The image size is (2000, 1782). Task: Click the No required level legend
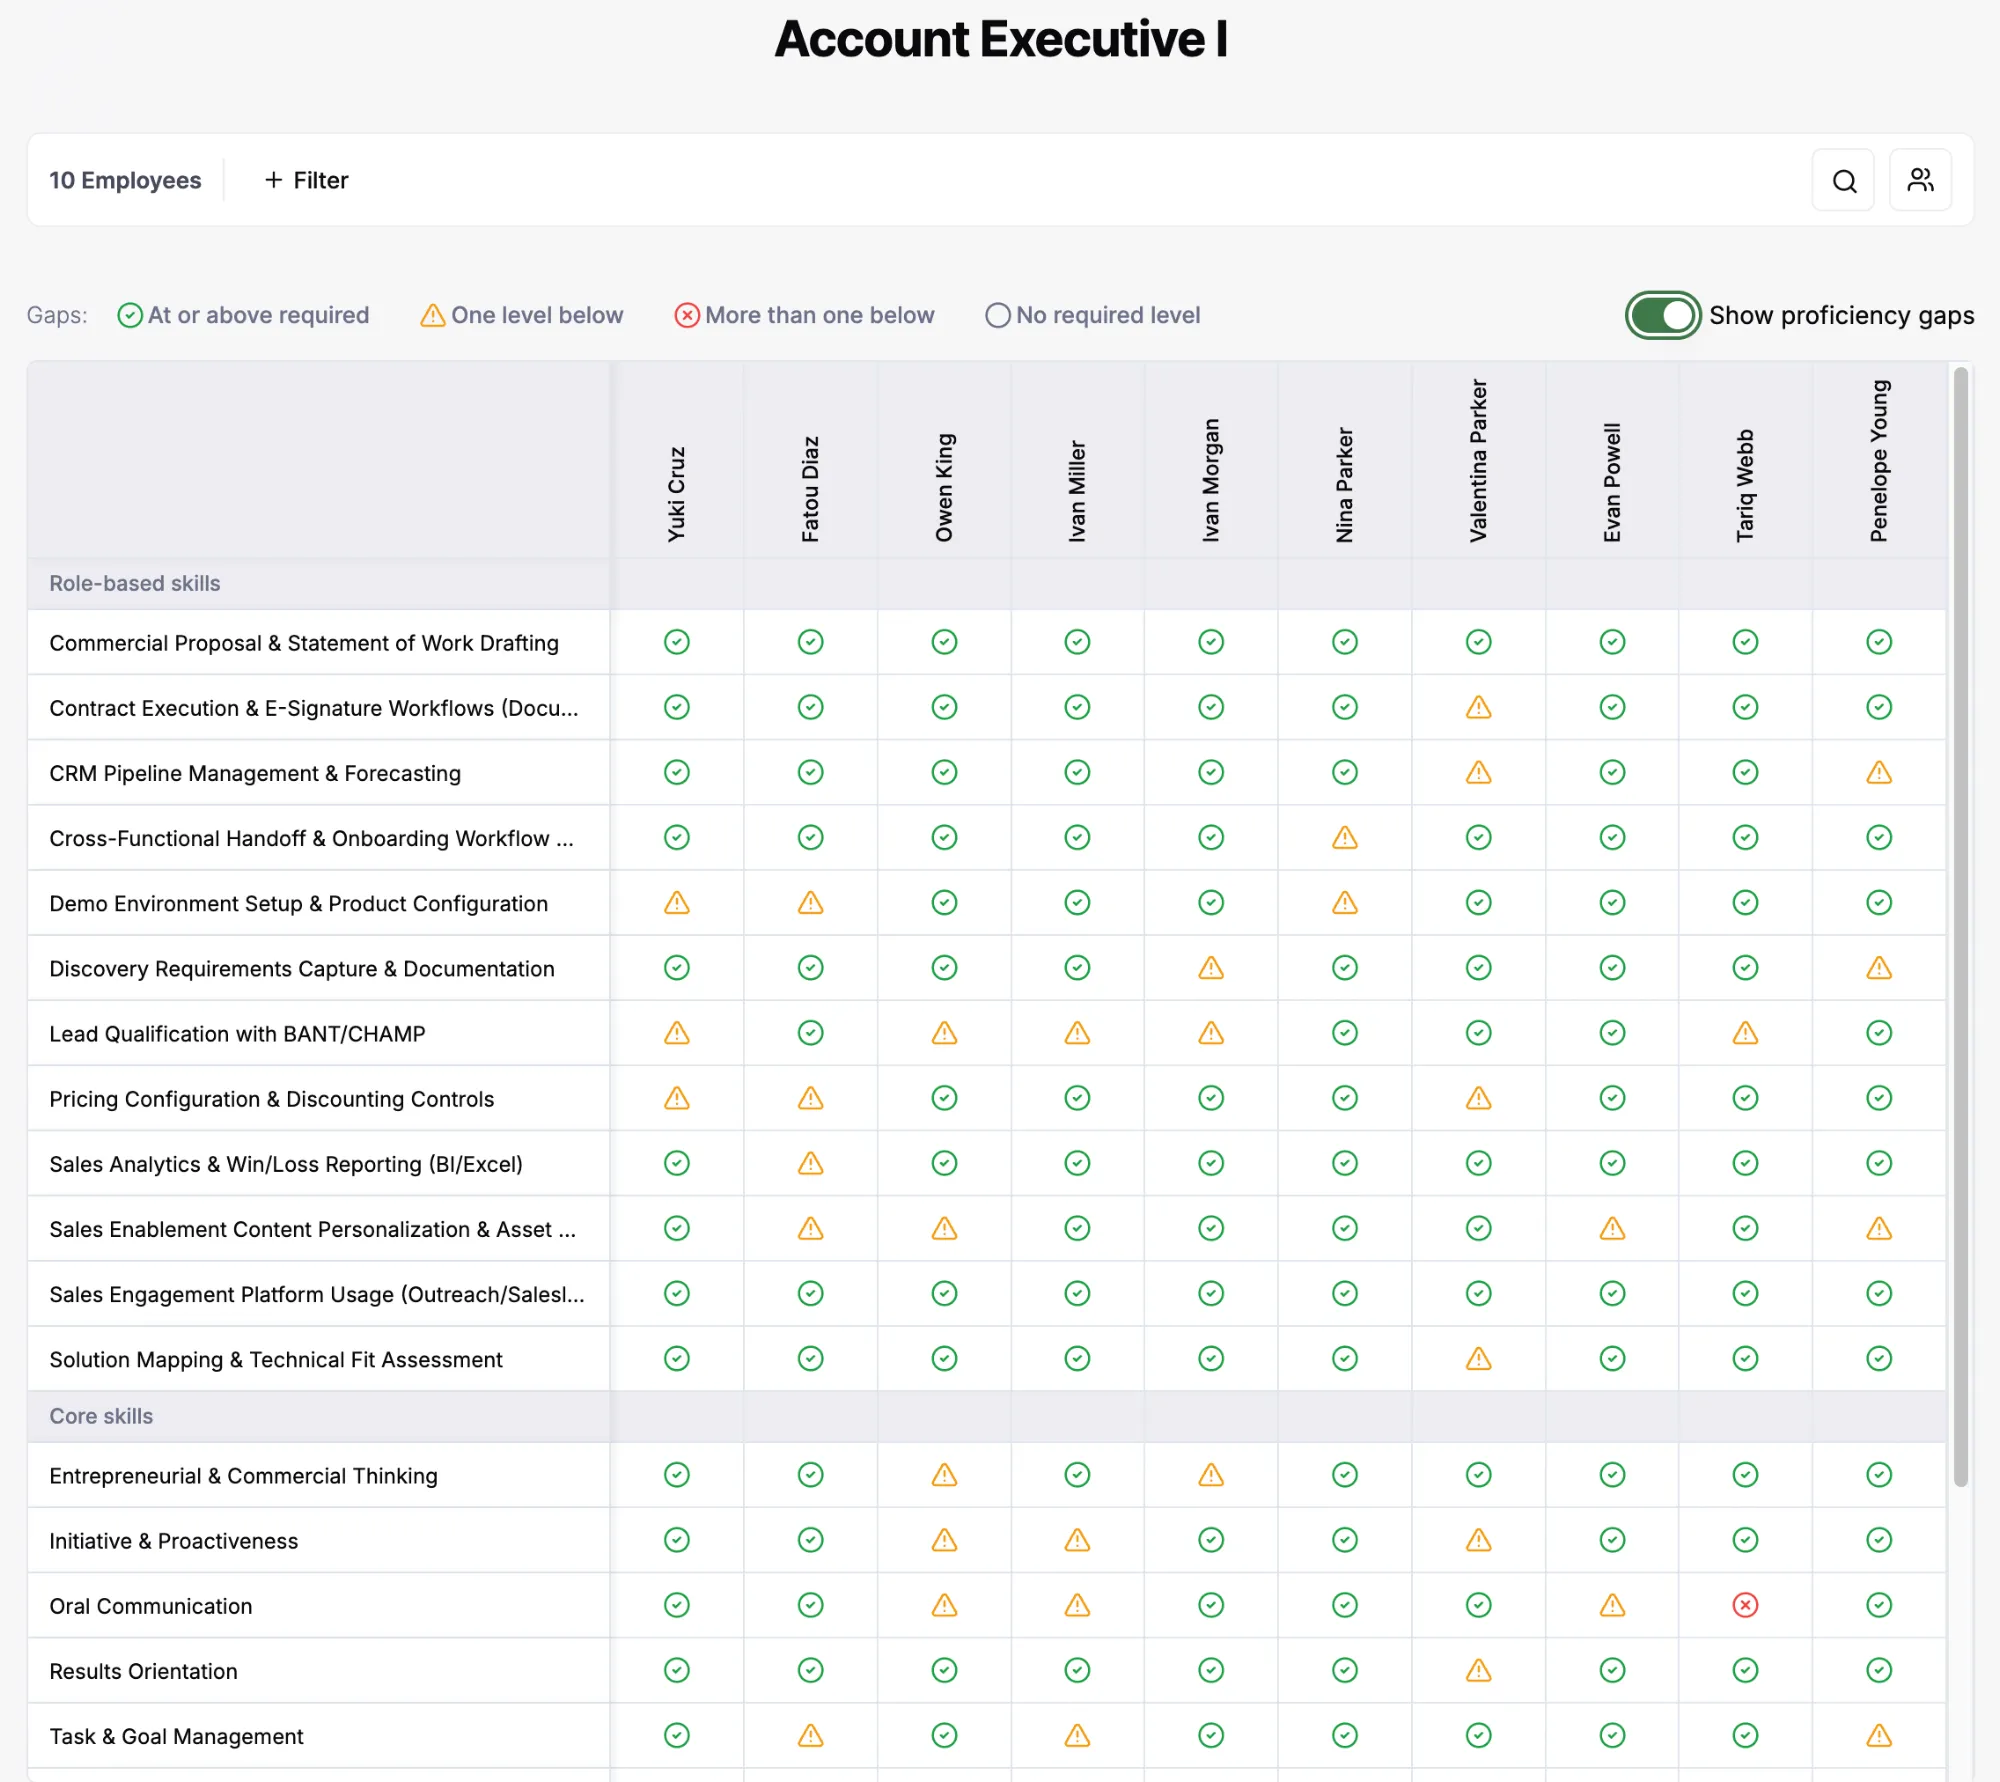click(1092, 316)
